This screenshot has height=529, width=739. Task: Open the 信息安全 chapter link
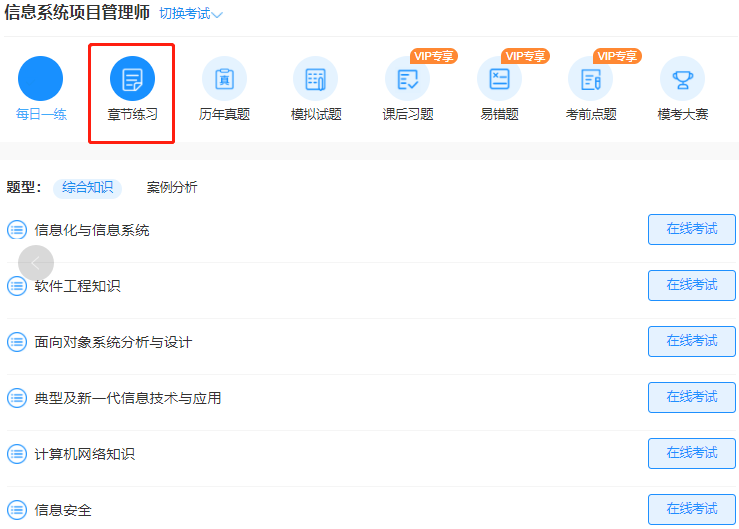[63, 510]
